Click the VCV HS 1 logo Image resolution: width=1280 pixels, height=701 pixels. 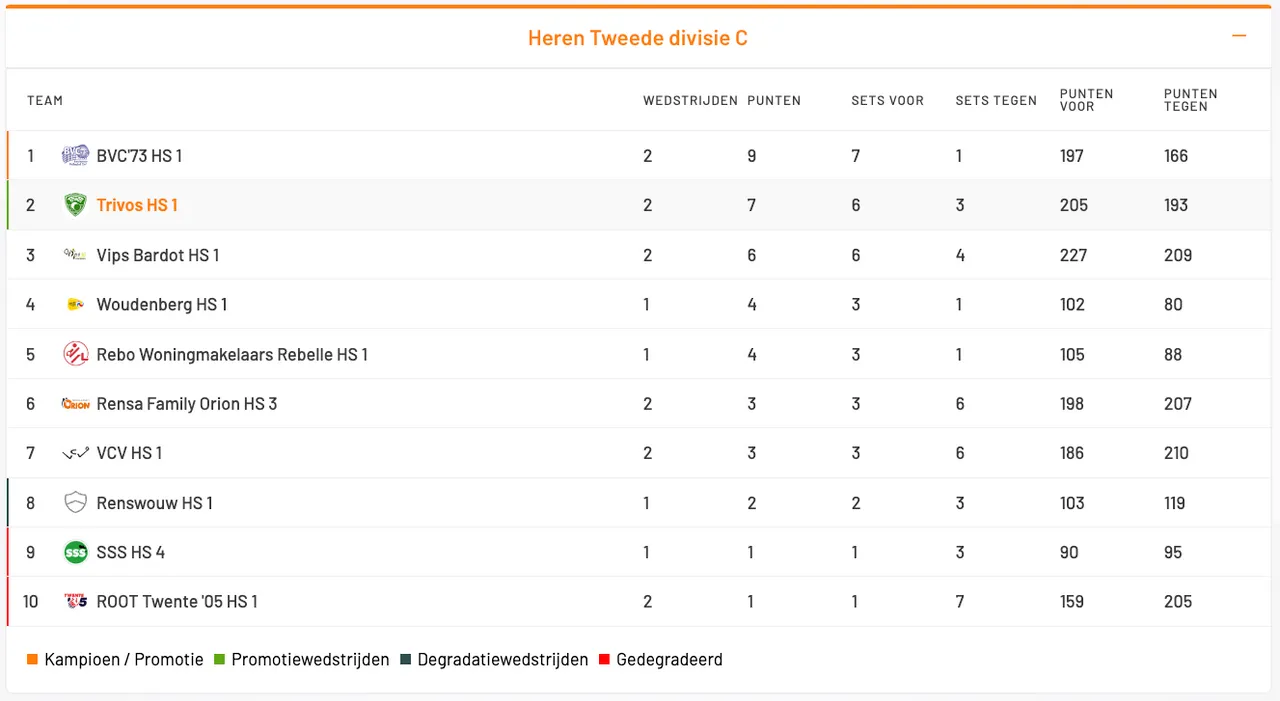click(75, 453)
